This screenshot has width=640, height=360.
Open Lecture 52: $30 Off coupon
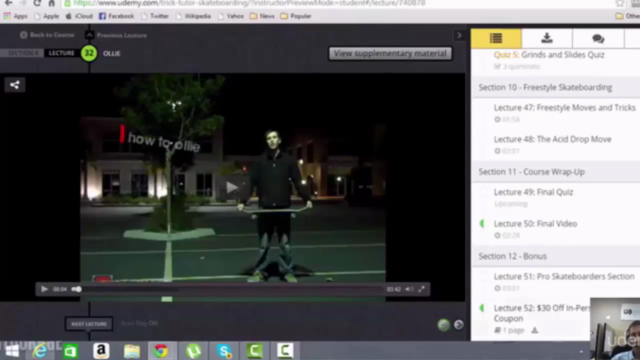tap(542, 313)
